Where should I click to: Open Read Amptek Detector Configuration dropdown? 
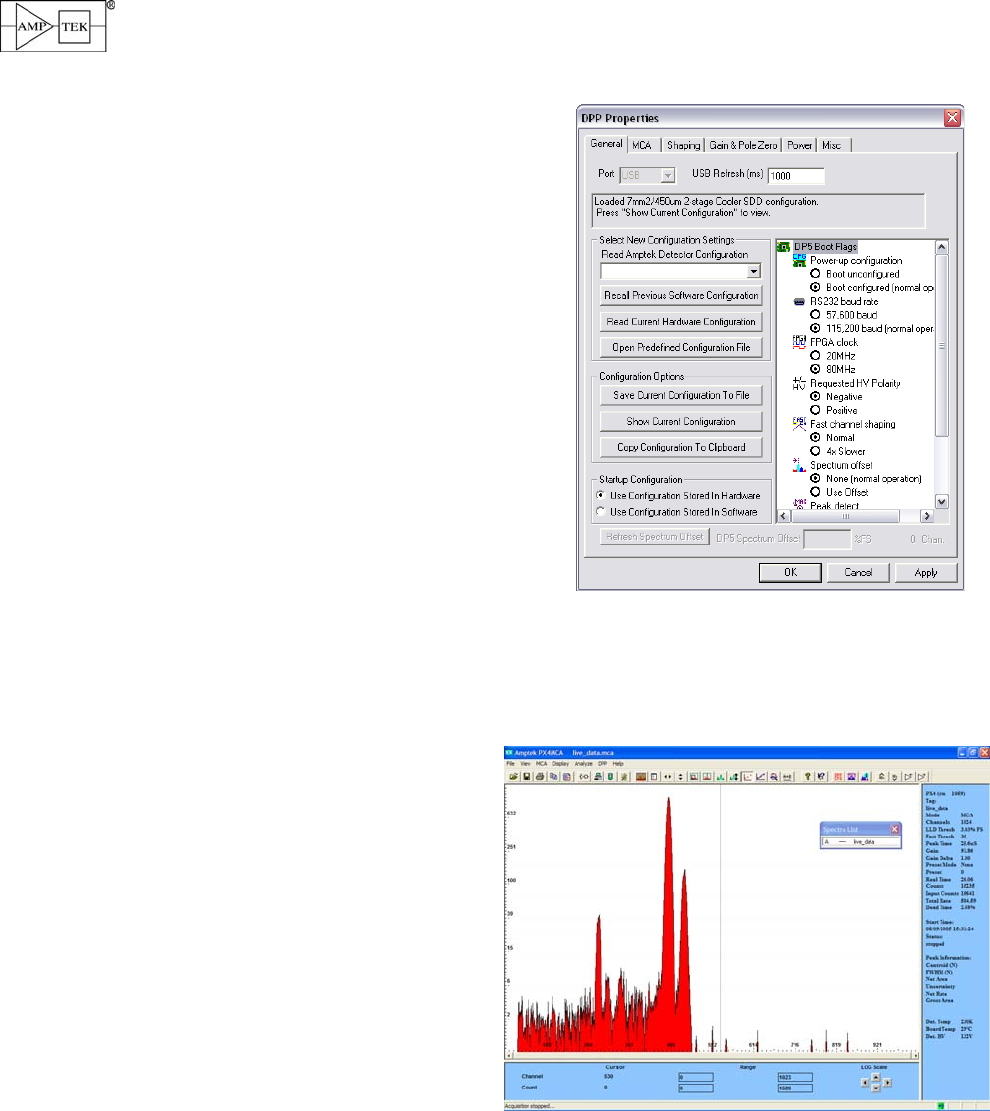tap(753, 271)
